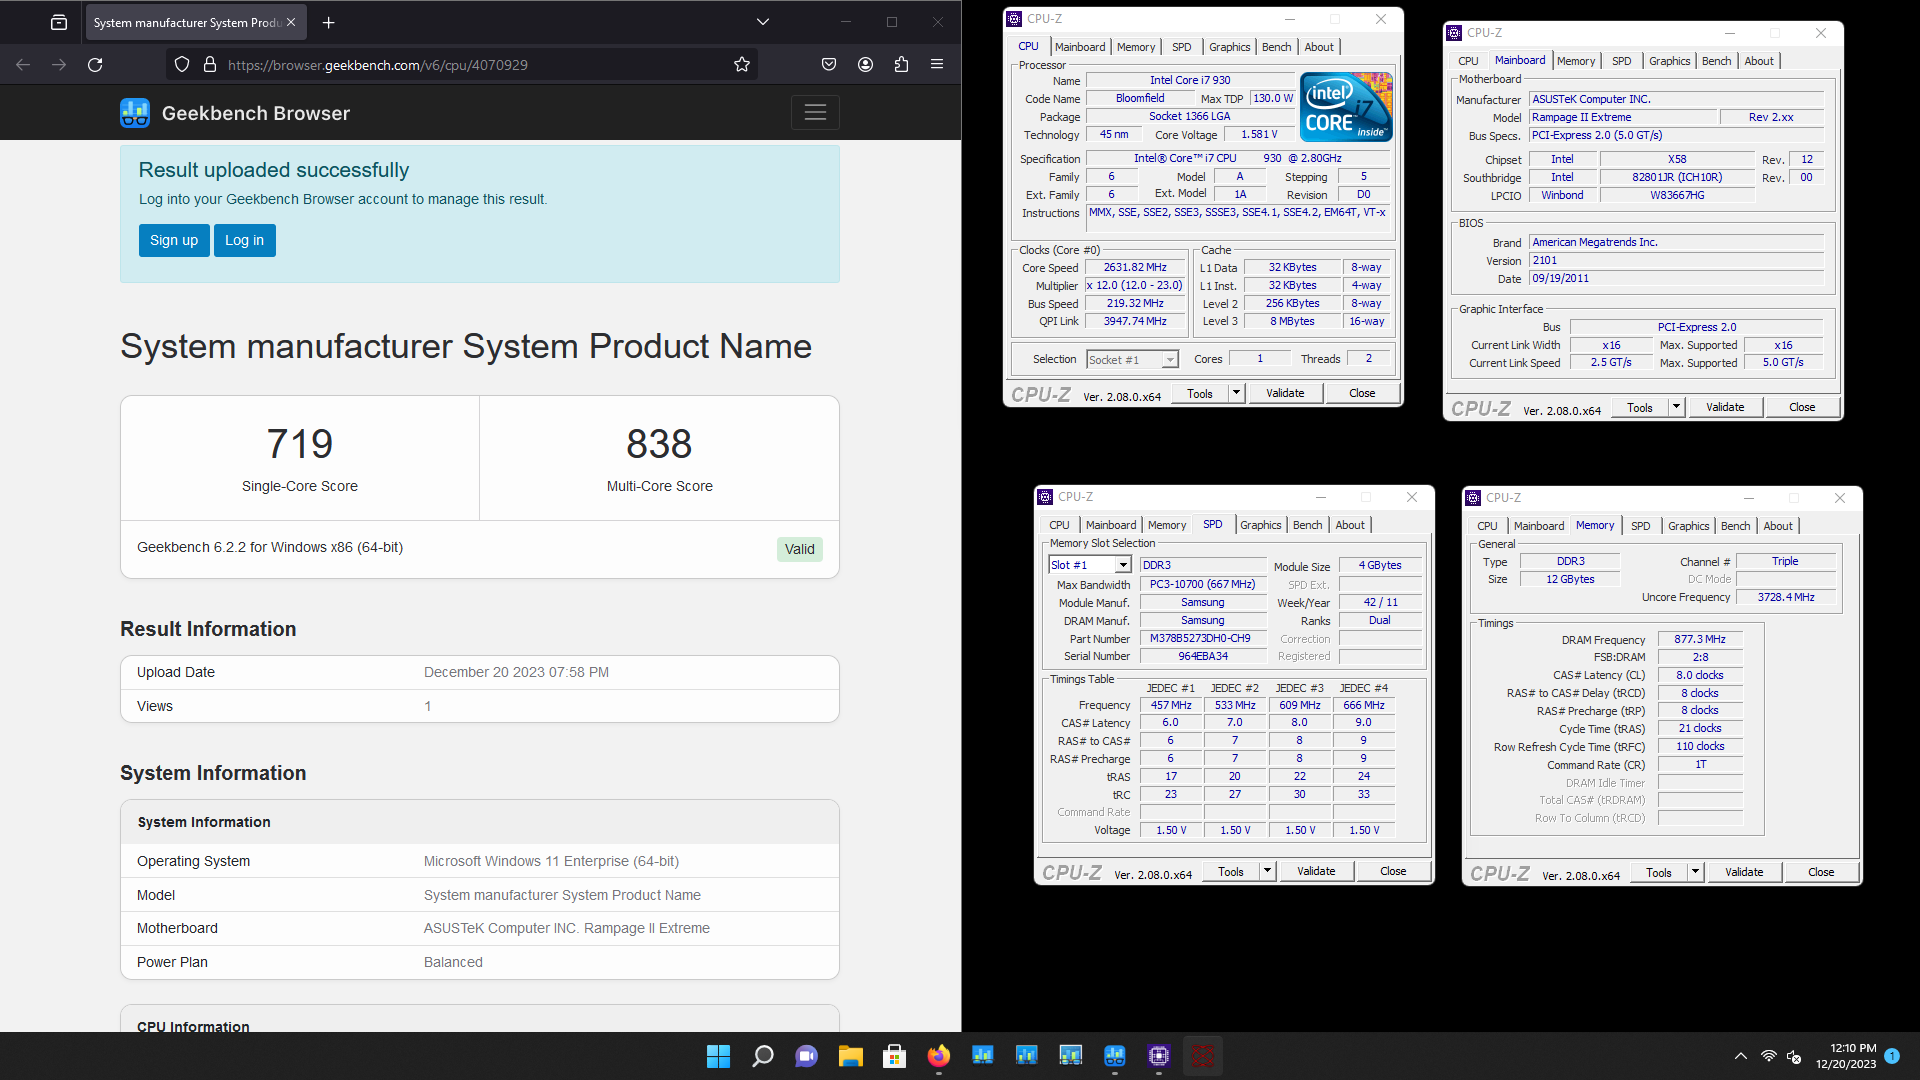
Task: Open the Chat app on the taskbar
Action: tap(806, 1056)
